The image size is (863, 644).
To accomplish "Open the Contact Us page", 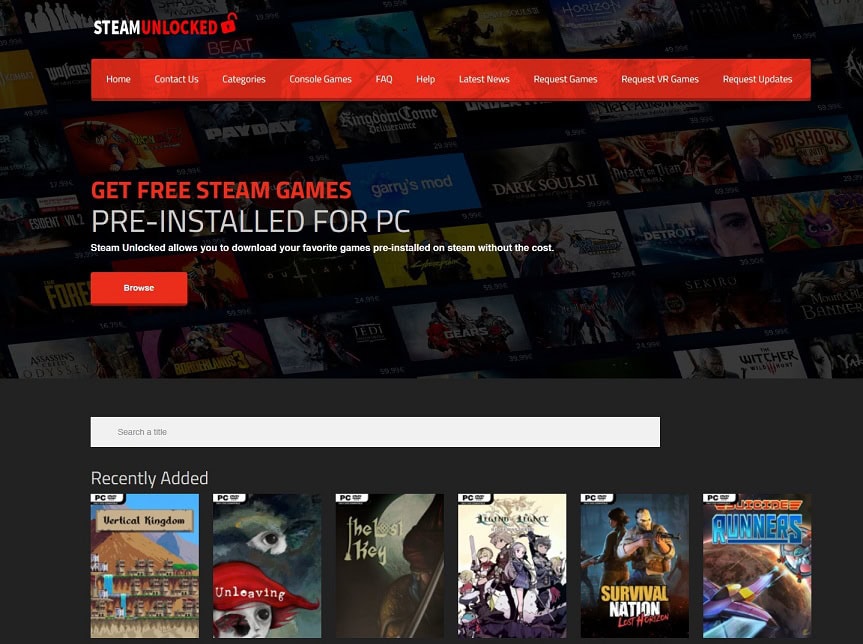I will (176, 79).
